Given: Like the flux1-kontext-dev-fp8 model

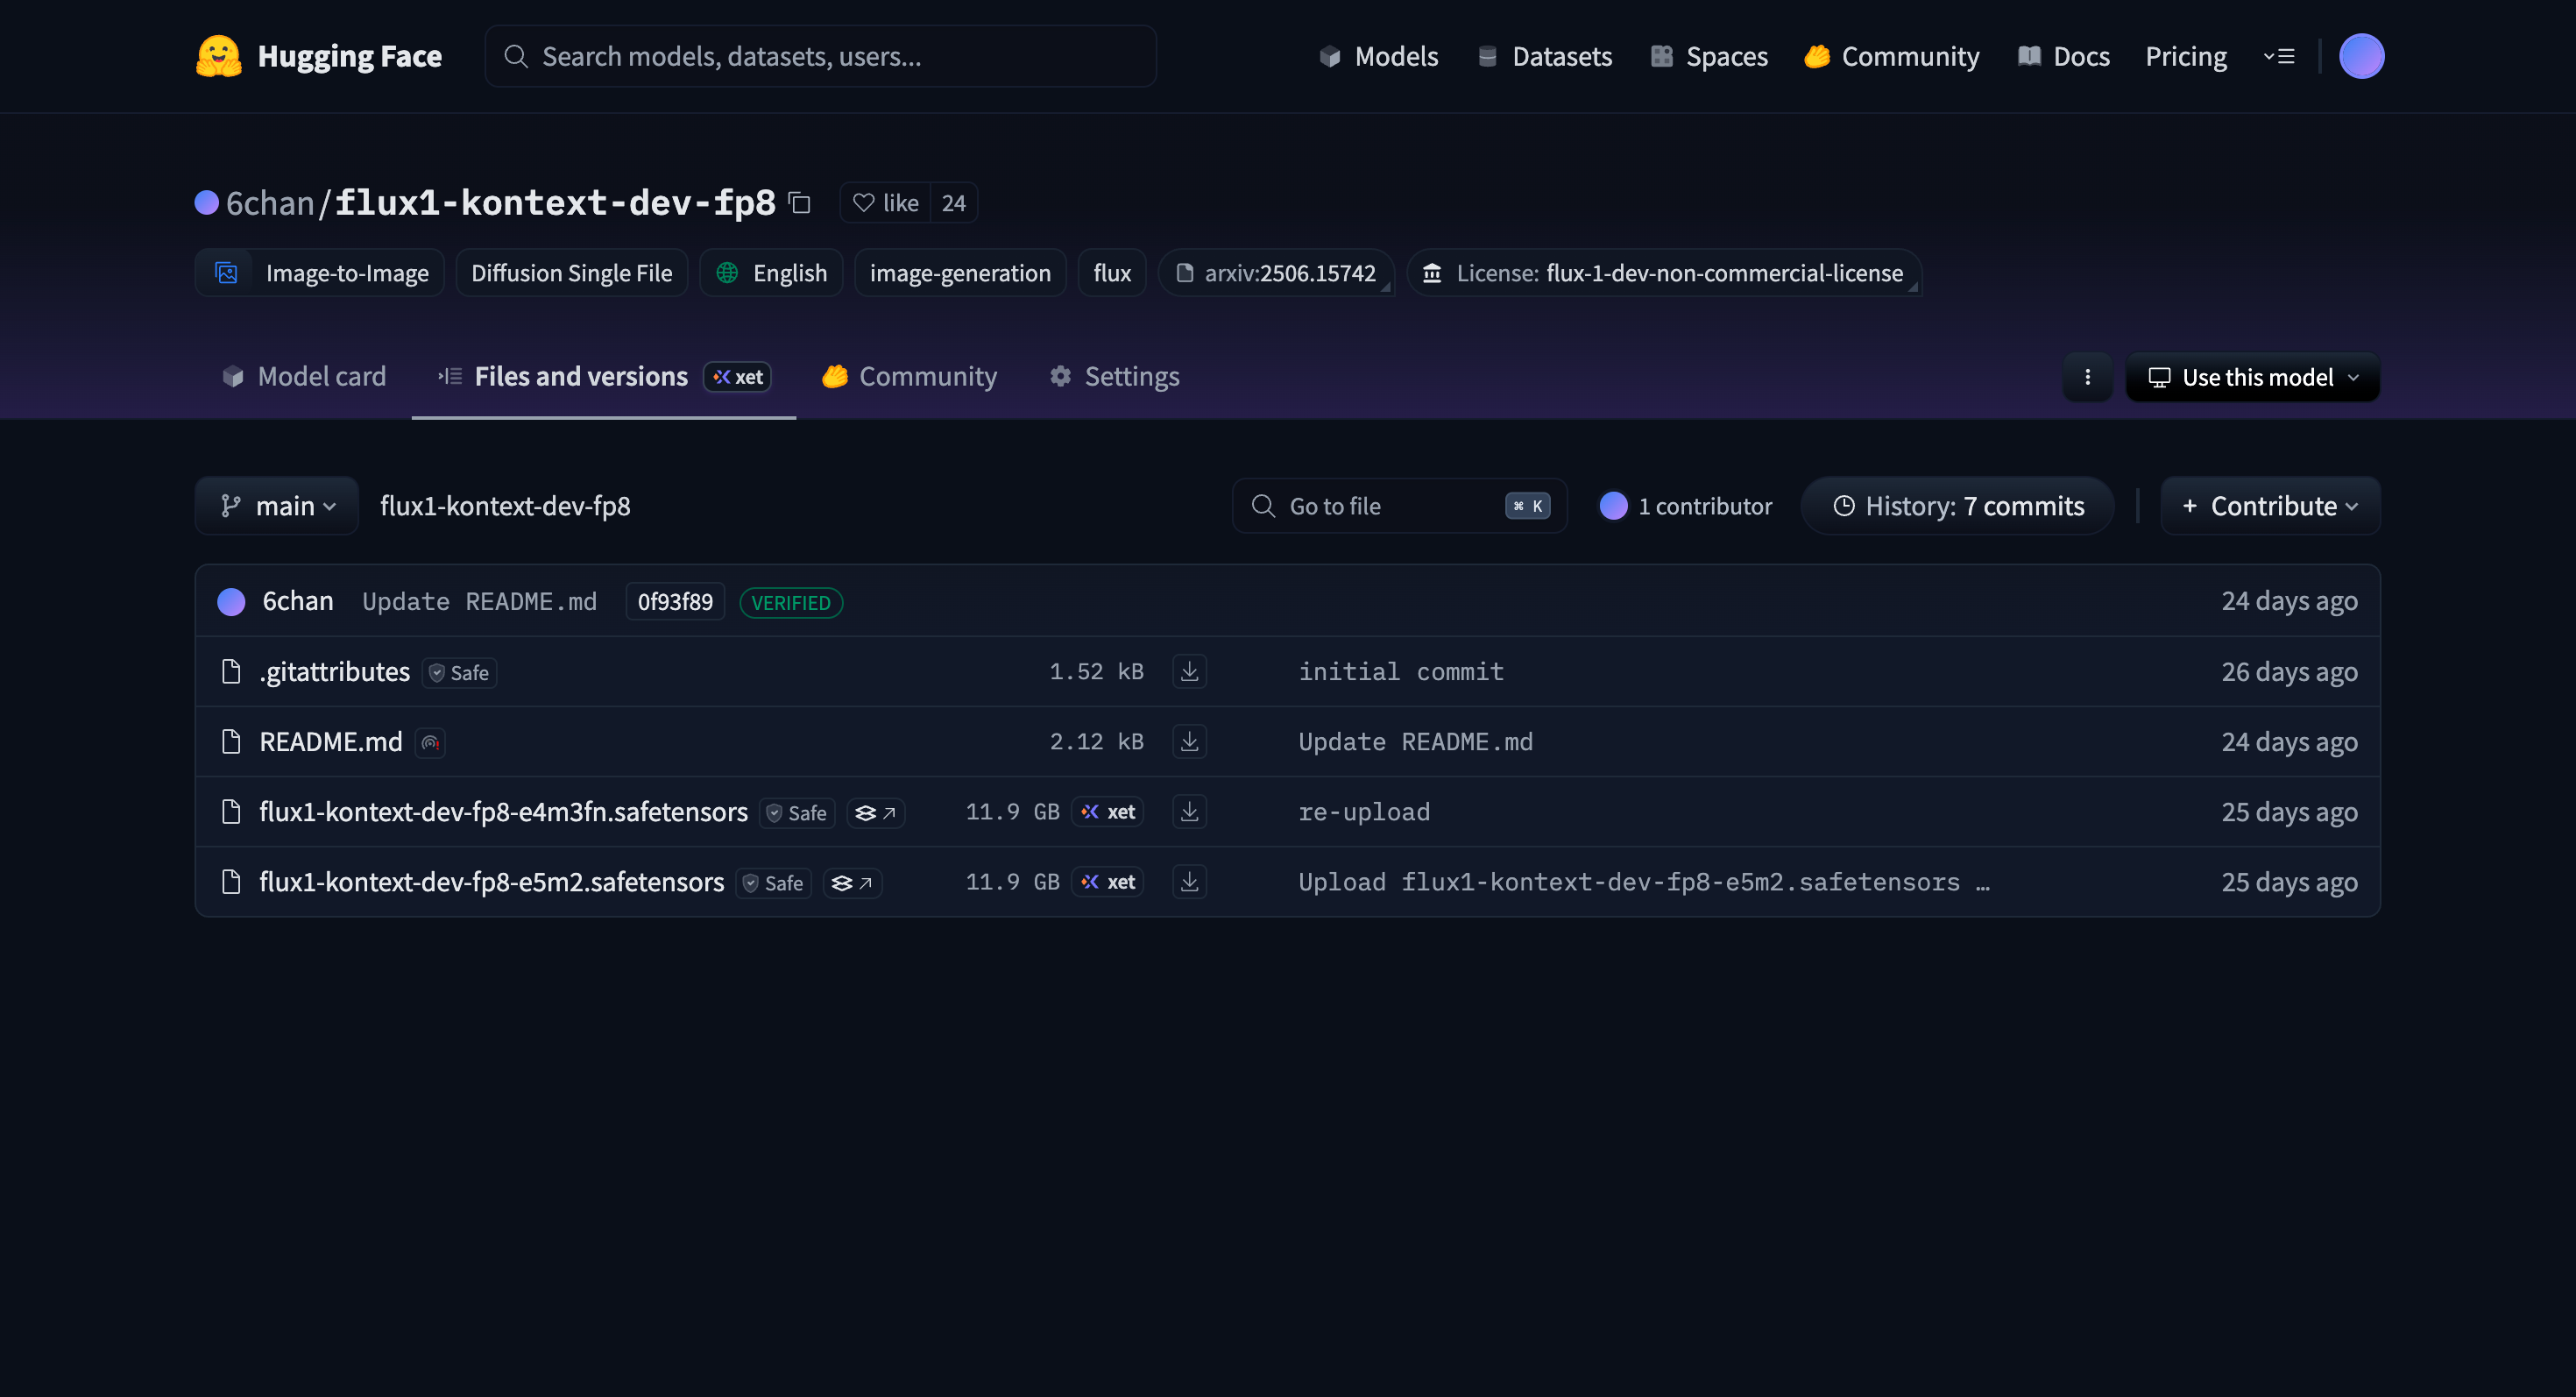Looking at the screenshot, I should pyautogui.click(x=886, y=203).
